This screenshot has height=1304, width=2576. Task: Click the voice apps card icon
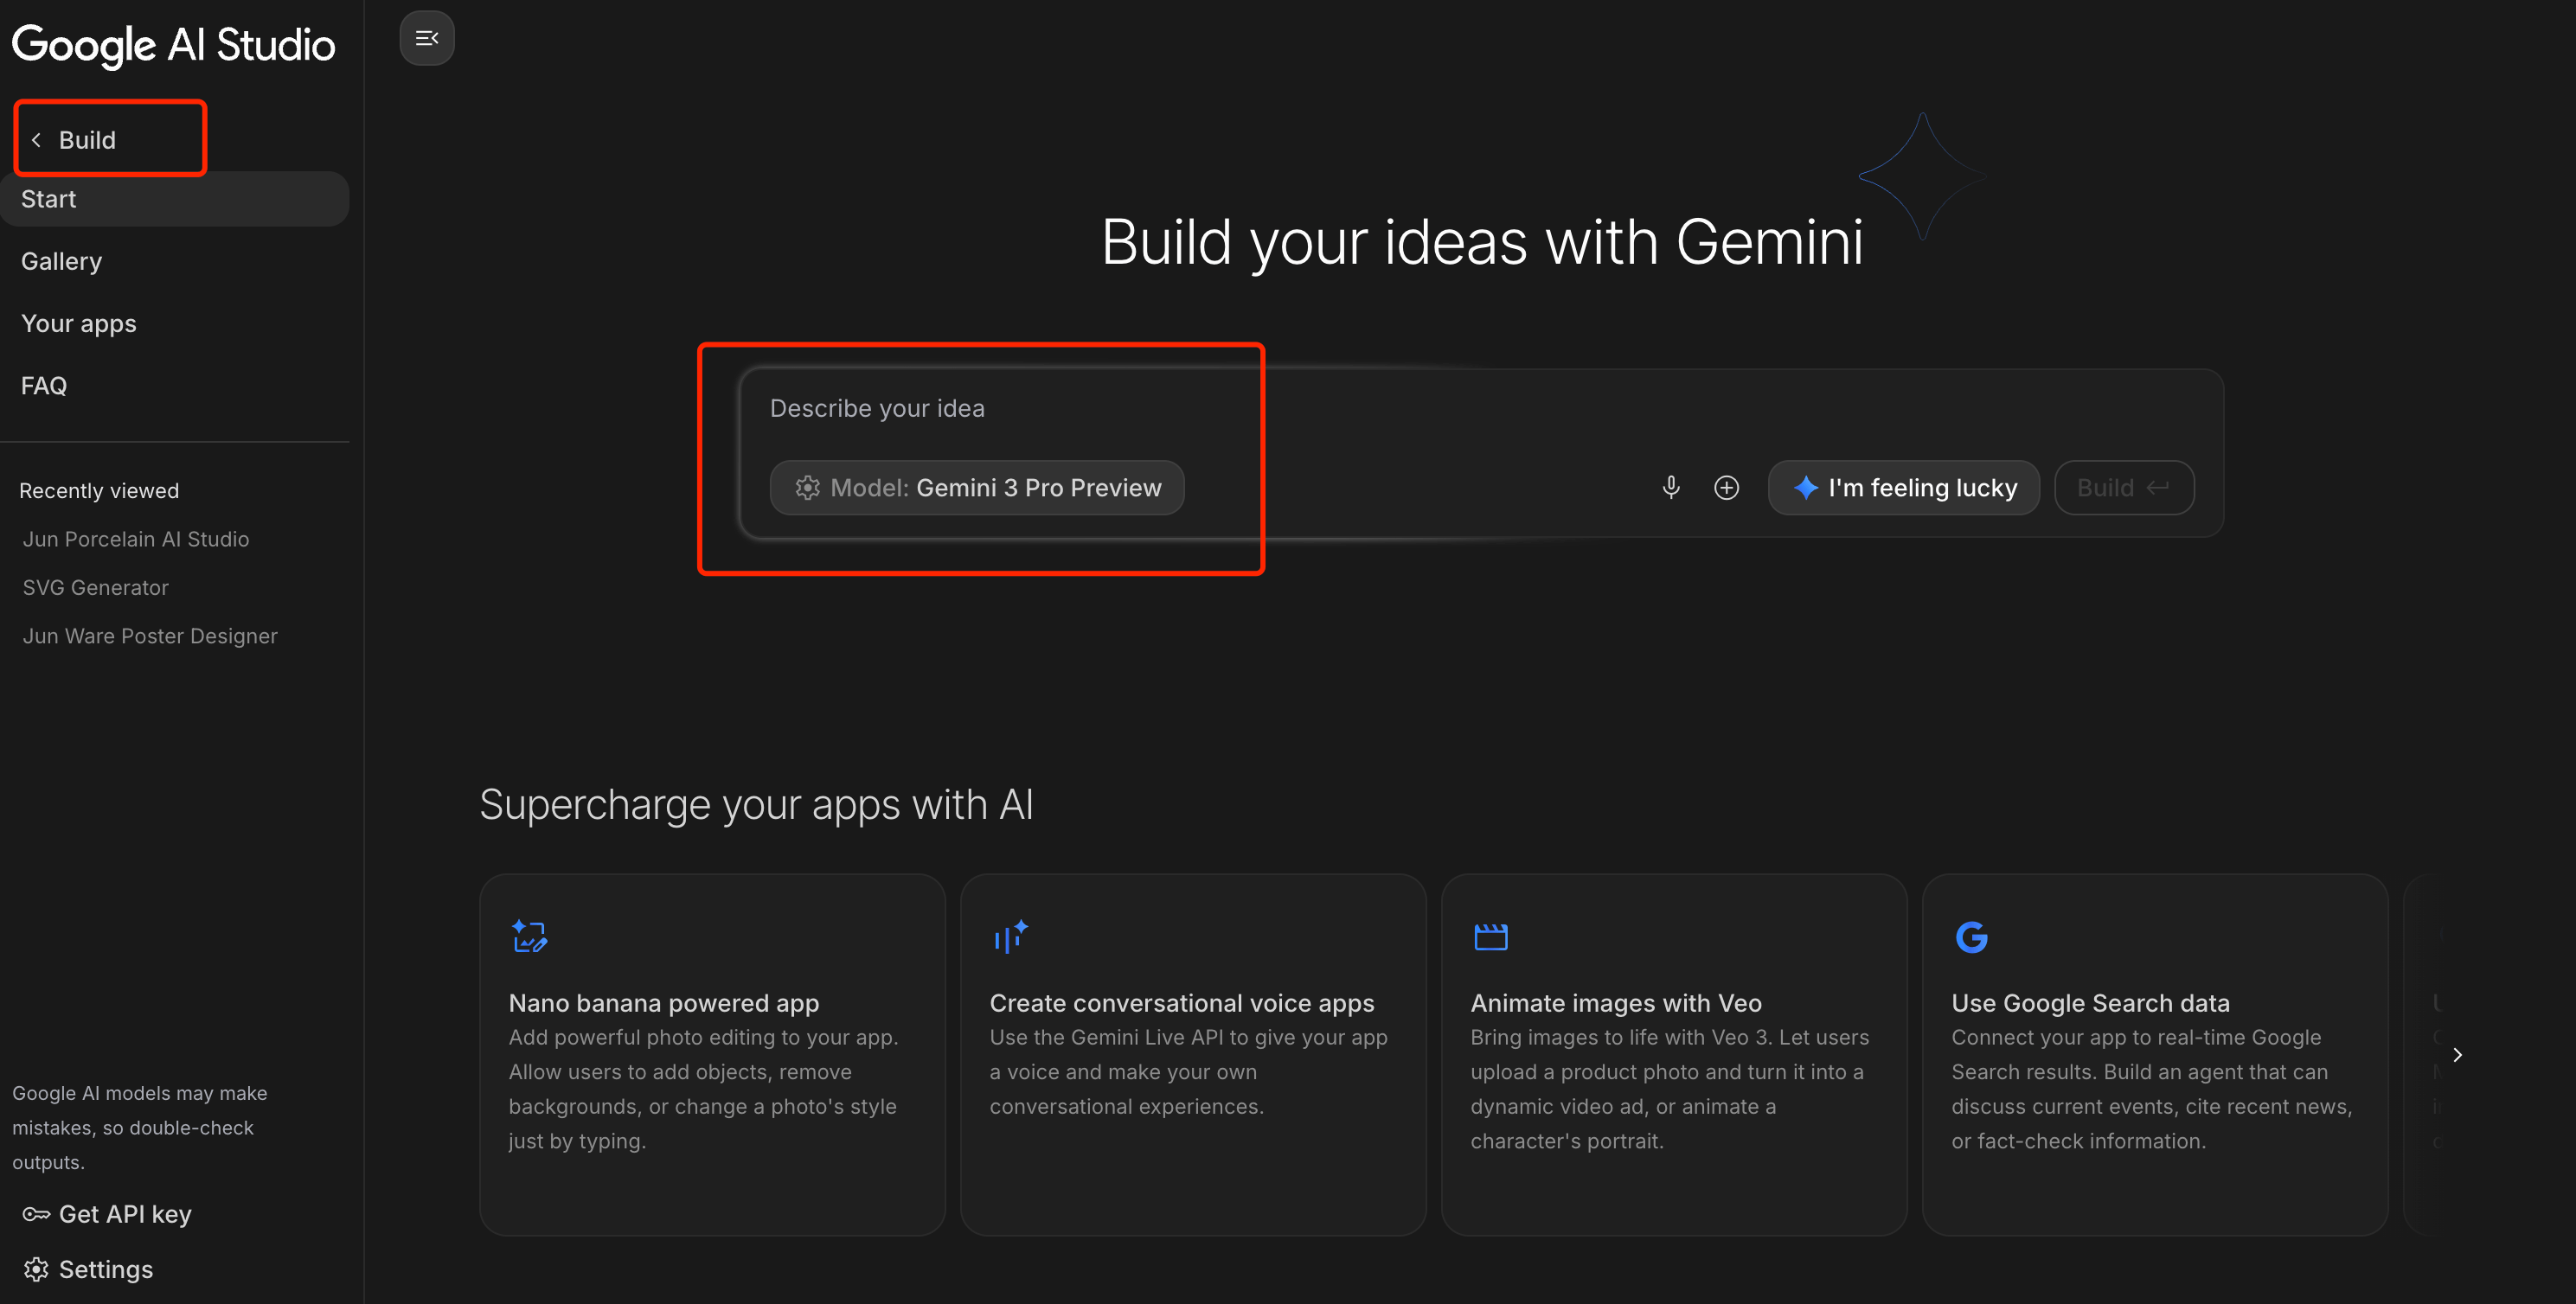1010,936
